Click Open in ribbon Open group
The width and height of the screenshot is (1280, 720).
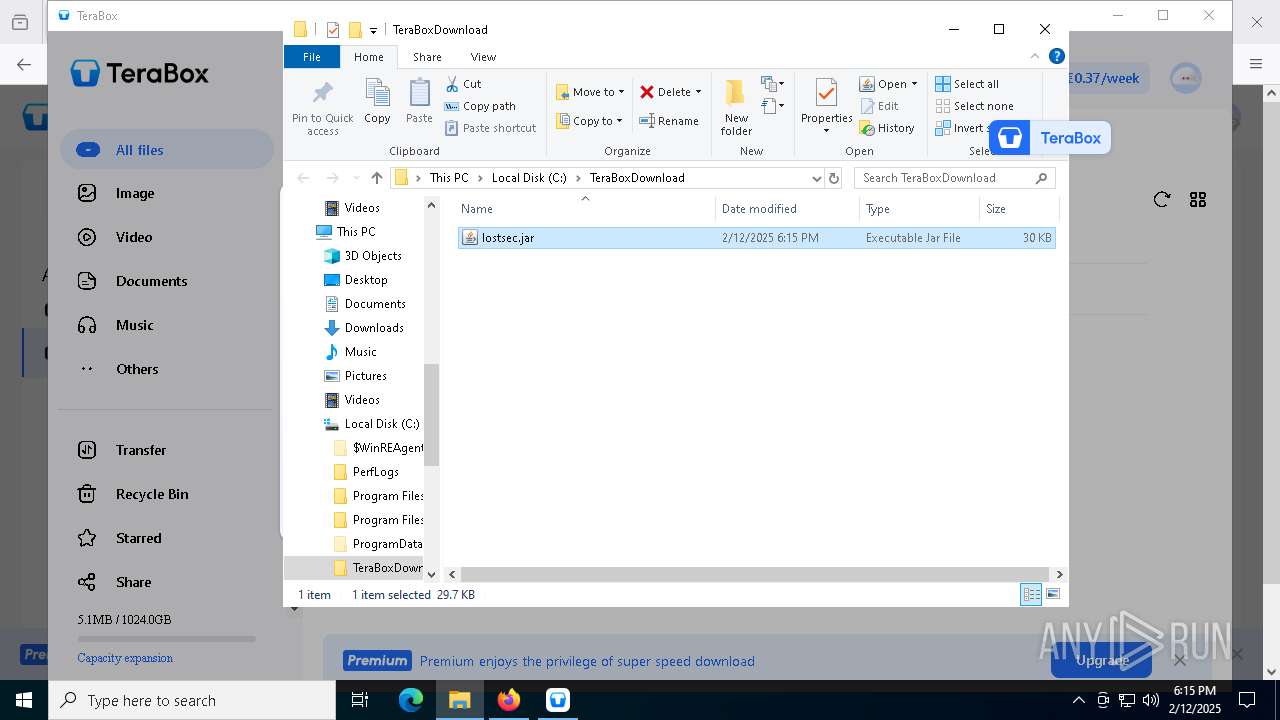pyautogui.click(x=883, y=84)
